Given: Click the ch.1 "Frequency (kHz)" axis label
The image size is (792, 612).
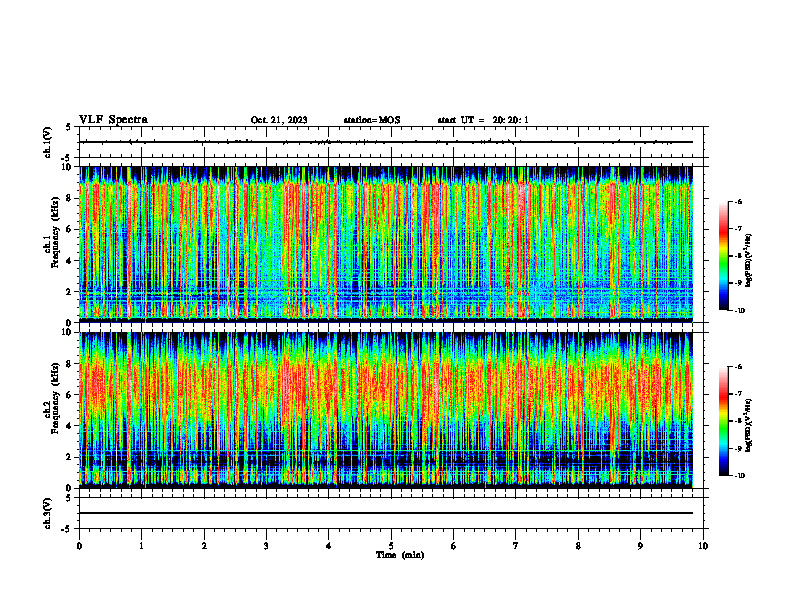Looking at the screenshot, I should pos(55,232).
